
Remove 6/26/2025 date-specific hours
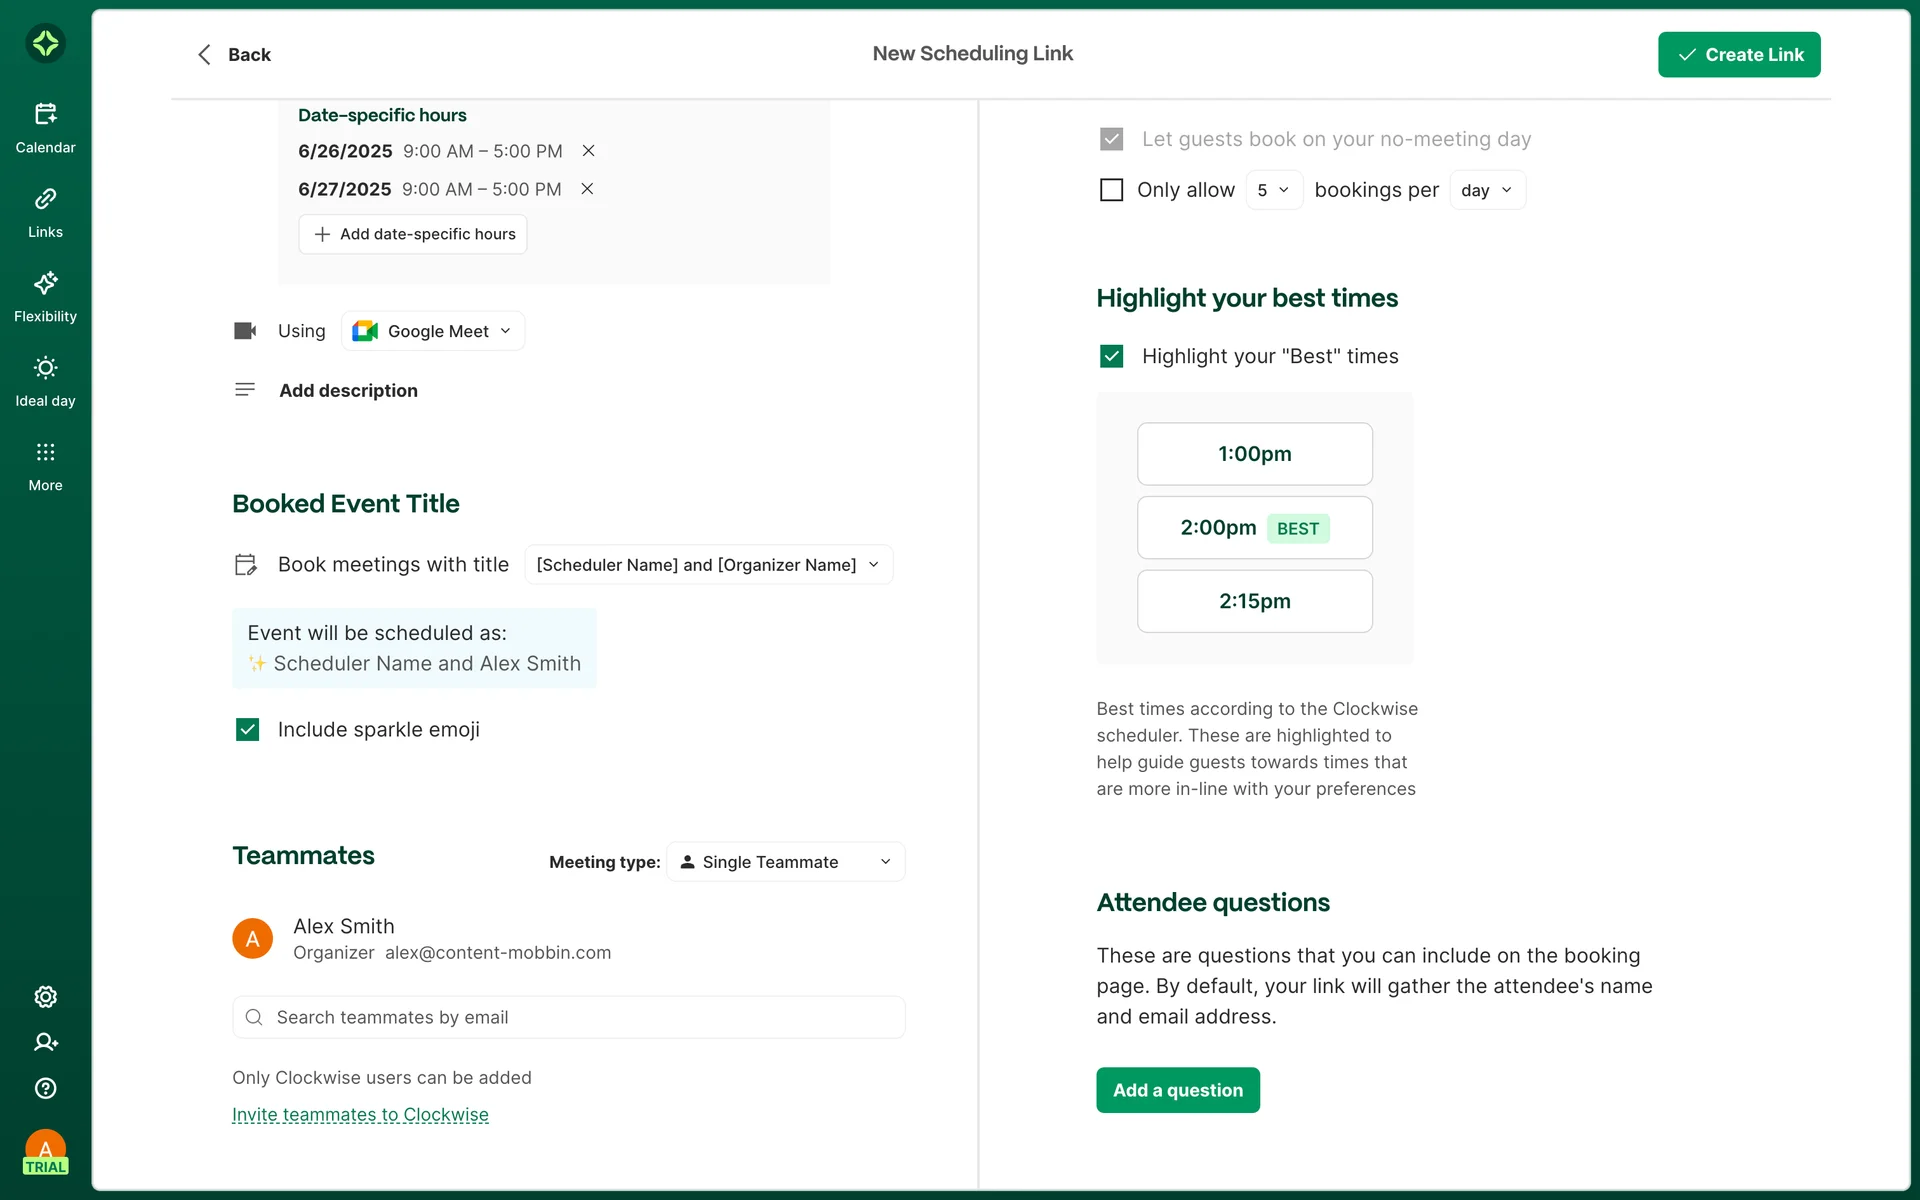tap(589, 151)
